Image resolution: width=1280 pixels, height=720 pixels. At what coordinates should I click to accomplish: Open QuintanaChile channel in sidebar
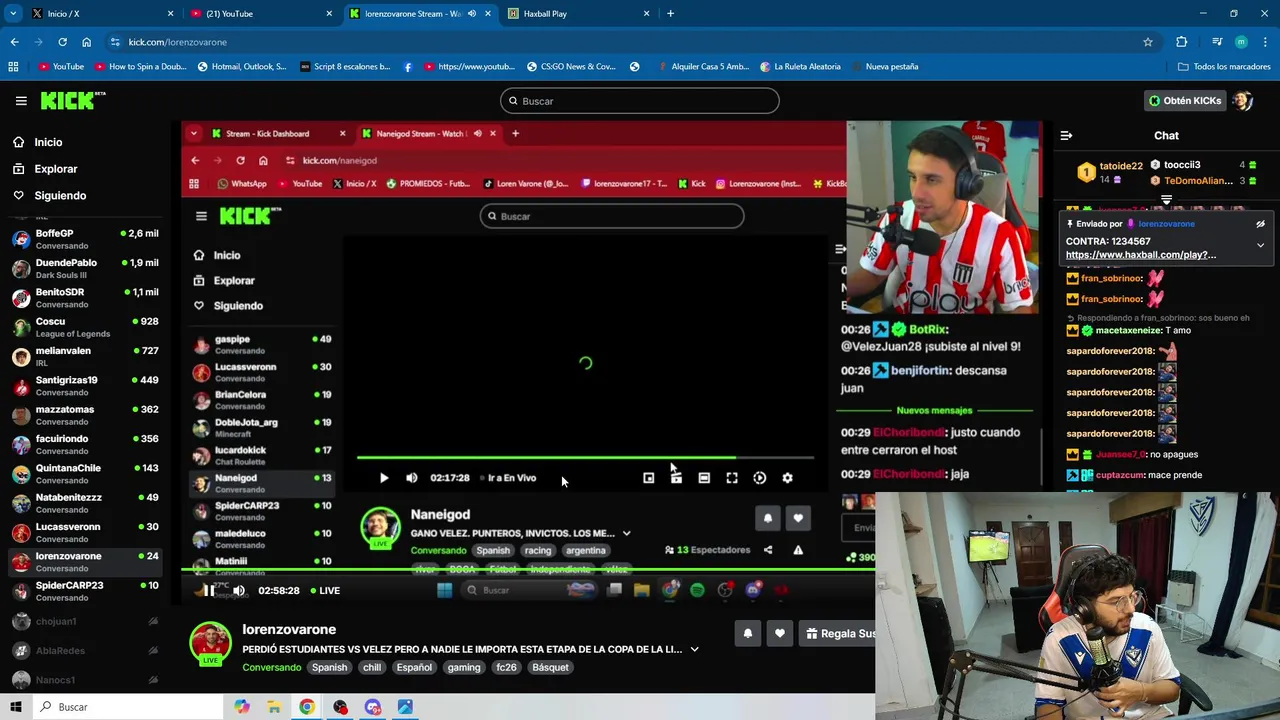(x=85, y=473)
